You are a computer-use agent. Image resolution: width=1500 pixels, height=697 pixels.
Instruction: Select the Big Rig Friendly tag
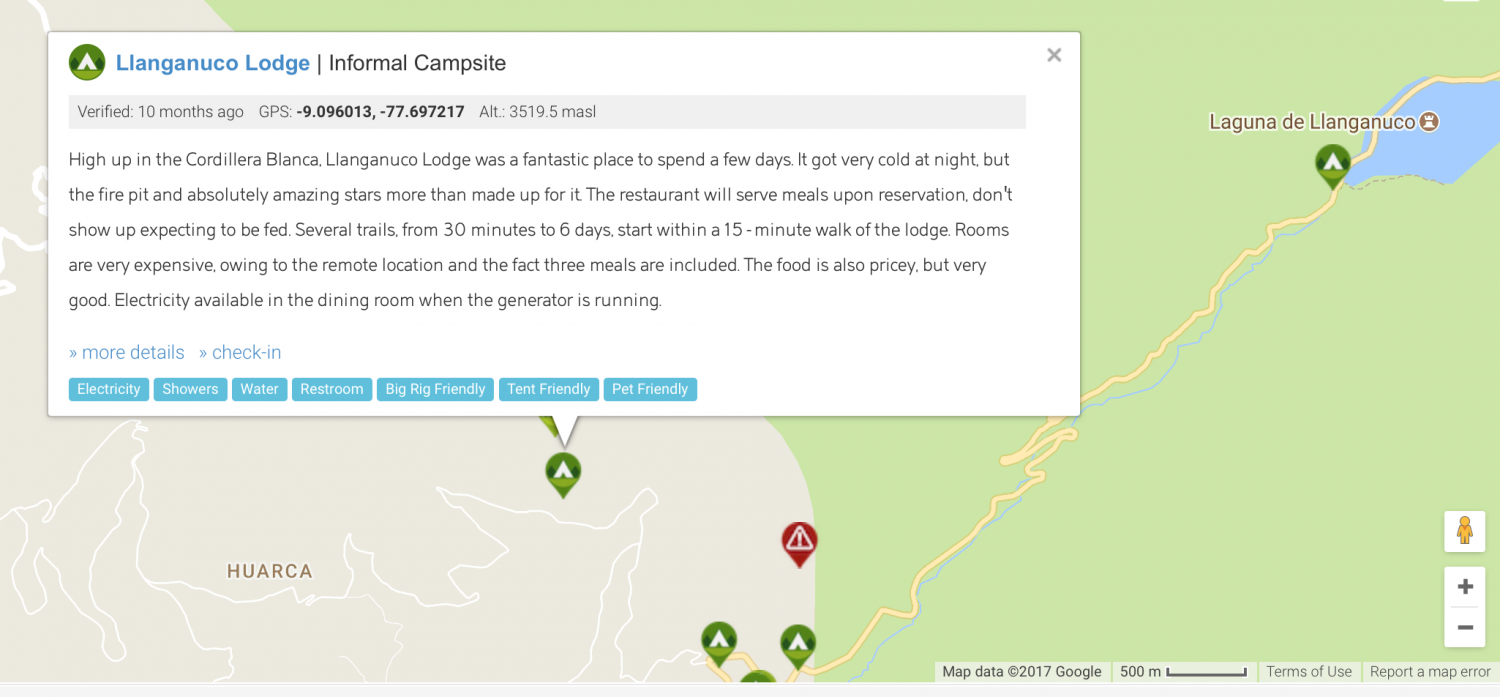435,389
